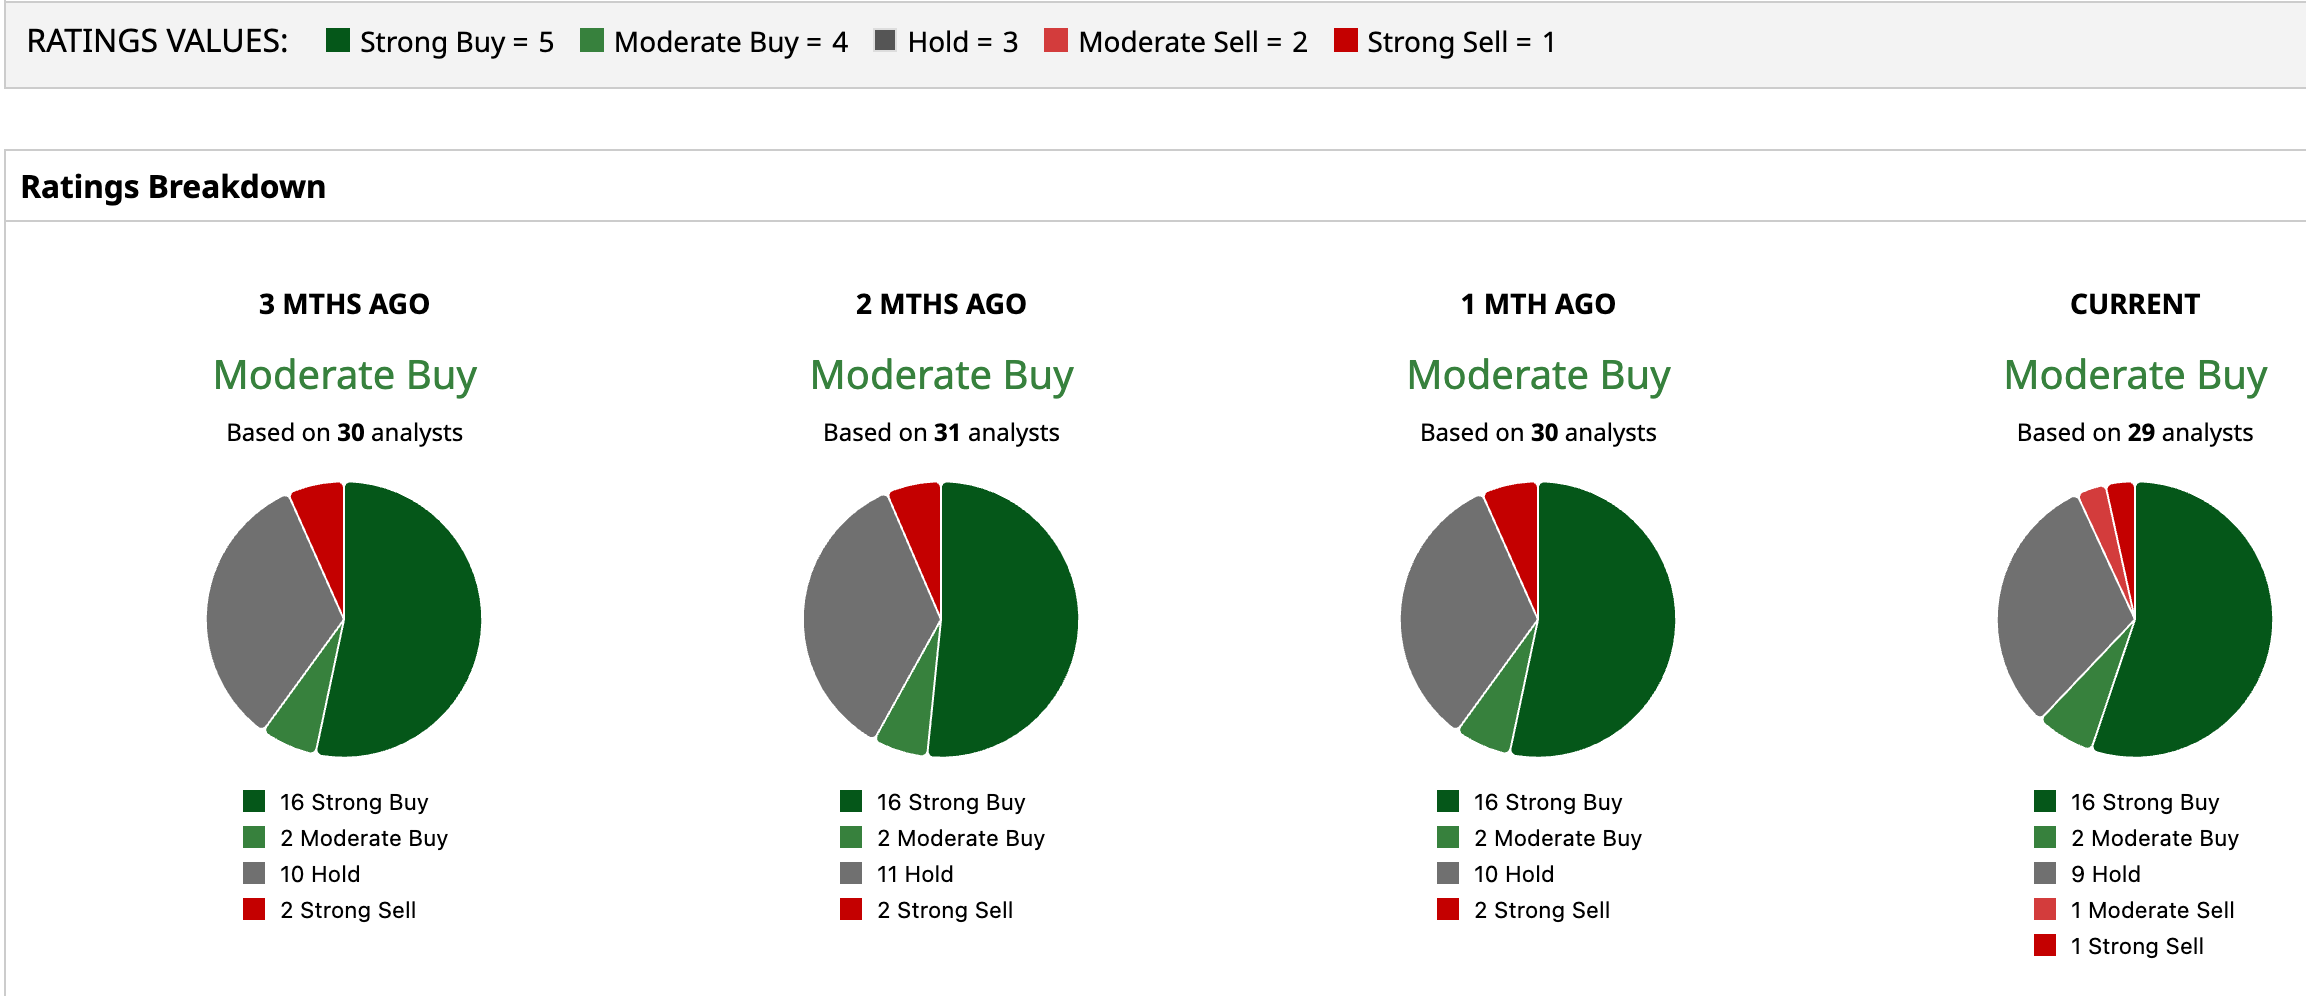Click the Moderate Buy consensus under 3 MTHS AGO
The height and width of the screenshot is (996, 2306).
click(x=345, y=375)
